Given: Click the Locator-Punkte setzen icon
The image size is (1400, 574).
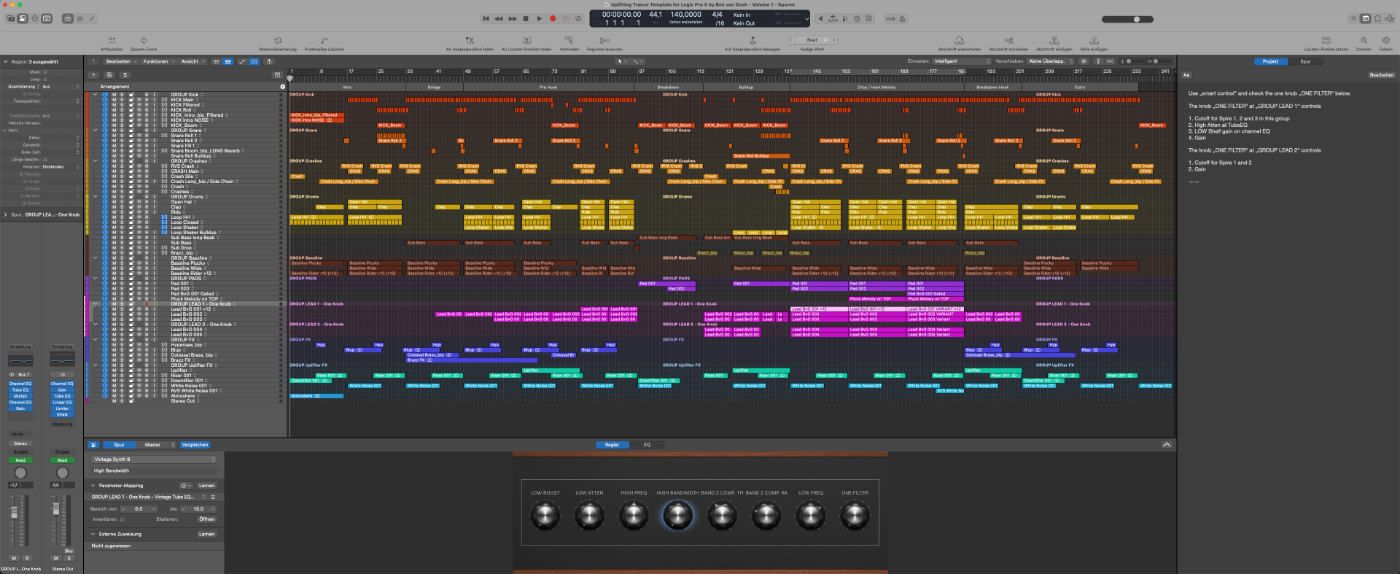Looking at the screenshot, I should (1326, 43).
